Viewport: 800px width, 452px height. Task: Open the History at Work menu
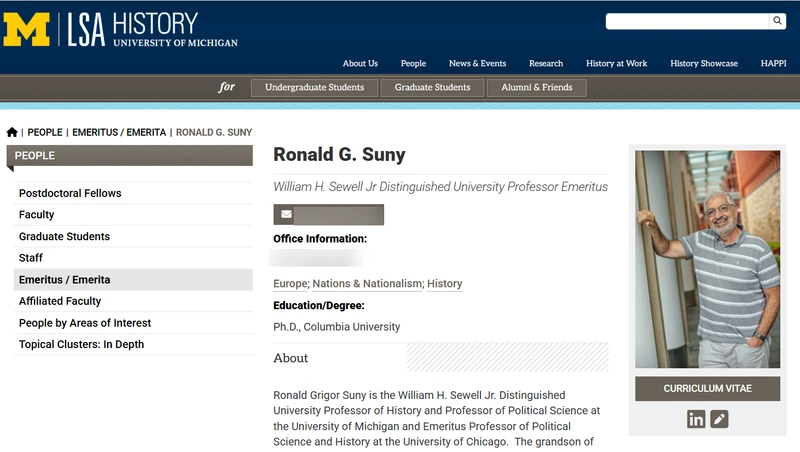[x=616, y=63]
